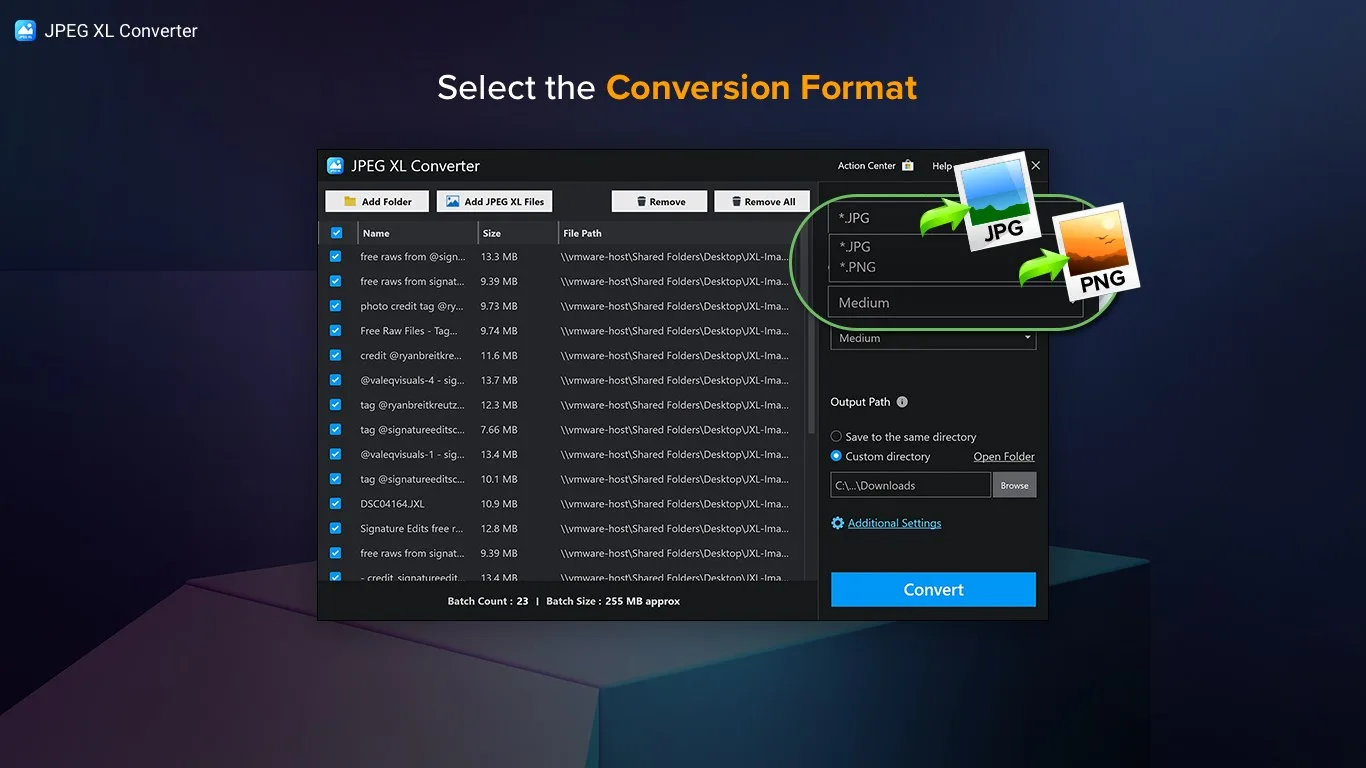Screen dimensions: 1366x768
Task: Select file name 'credit @ryanbreitkre...'
Action: (411, 356)
